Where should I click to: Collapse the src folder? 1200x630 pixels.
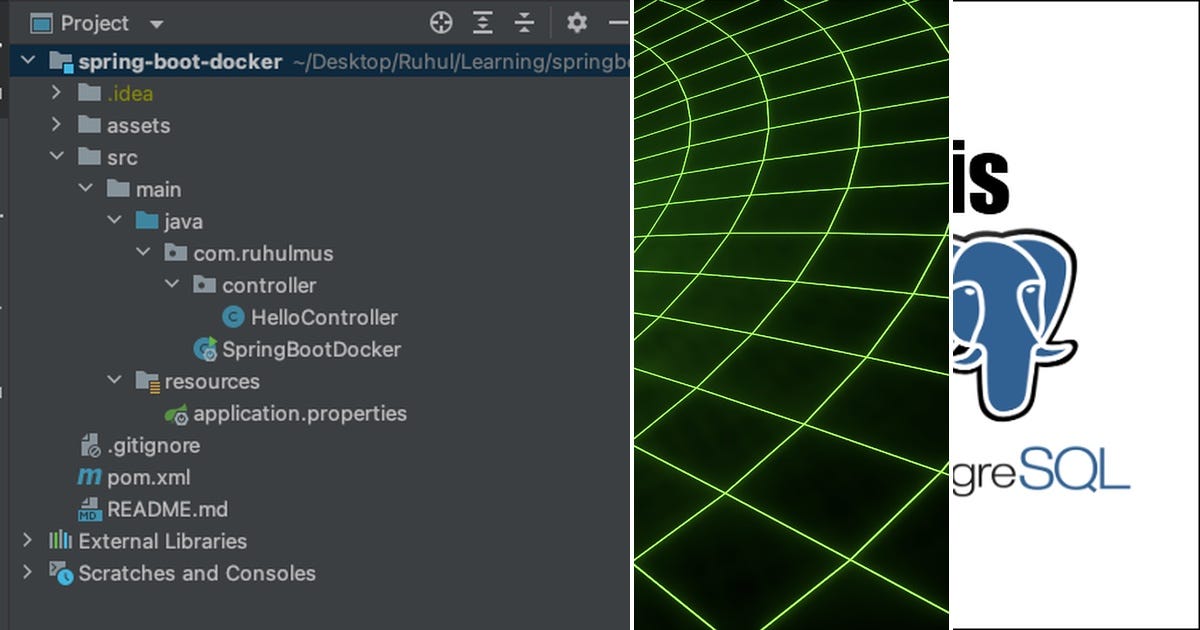57,157
